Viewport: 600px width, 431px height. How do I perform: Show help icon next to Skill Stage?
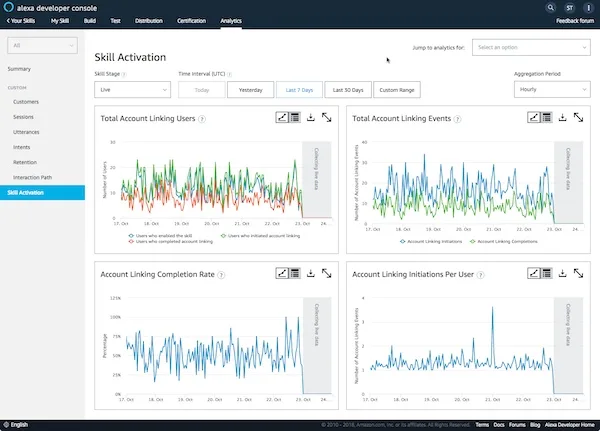[124, 74]
